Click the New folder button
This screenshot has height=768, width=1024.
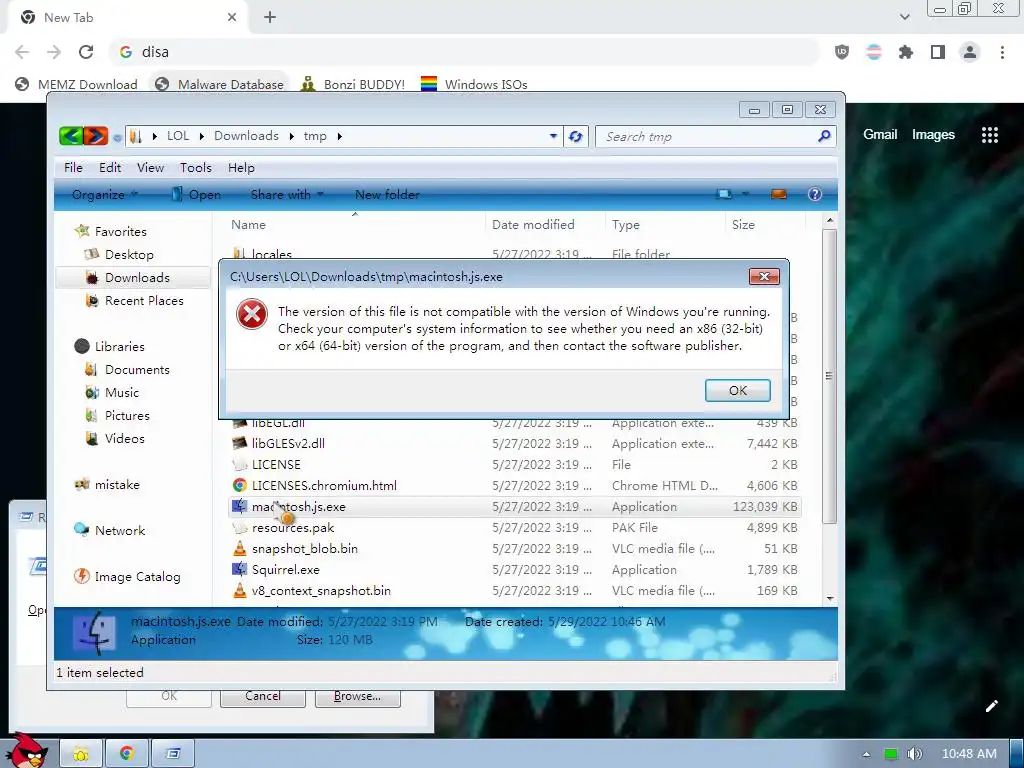387,194
